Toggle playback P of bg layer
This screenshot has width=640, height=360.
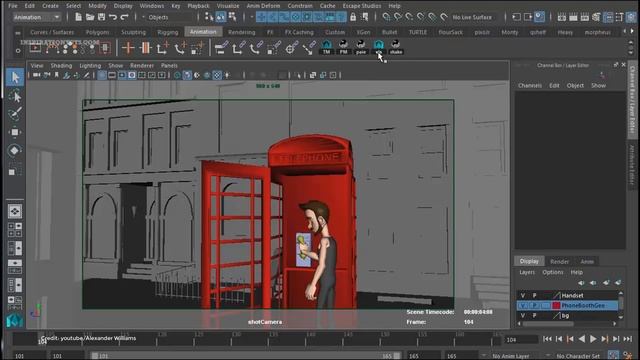(534, 316)
